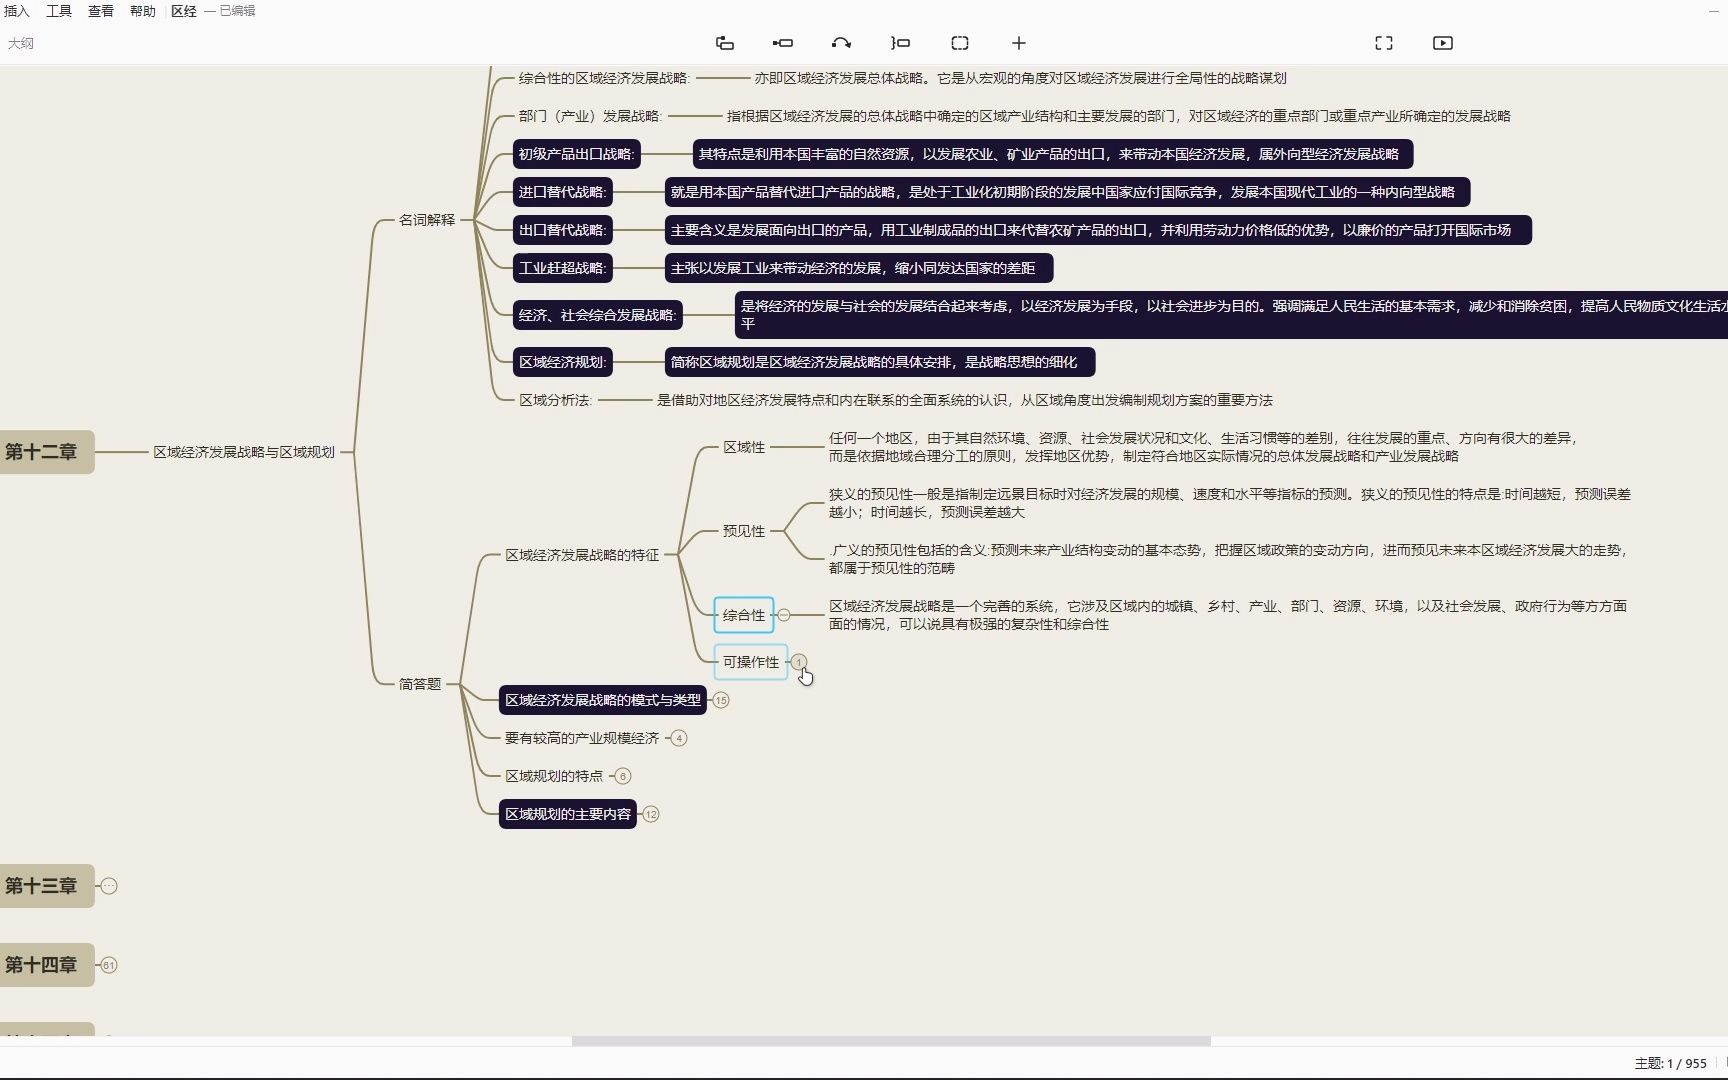Image resolution: width=1728 pixels, height=1080 pixels.
Task: Select the 区域分析法 node
Action: click(555, 400)
